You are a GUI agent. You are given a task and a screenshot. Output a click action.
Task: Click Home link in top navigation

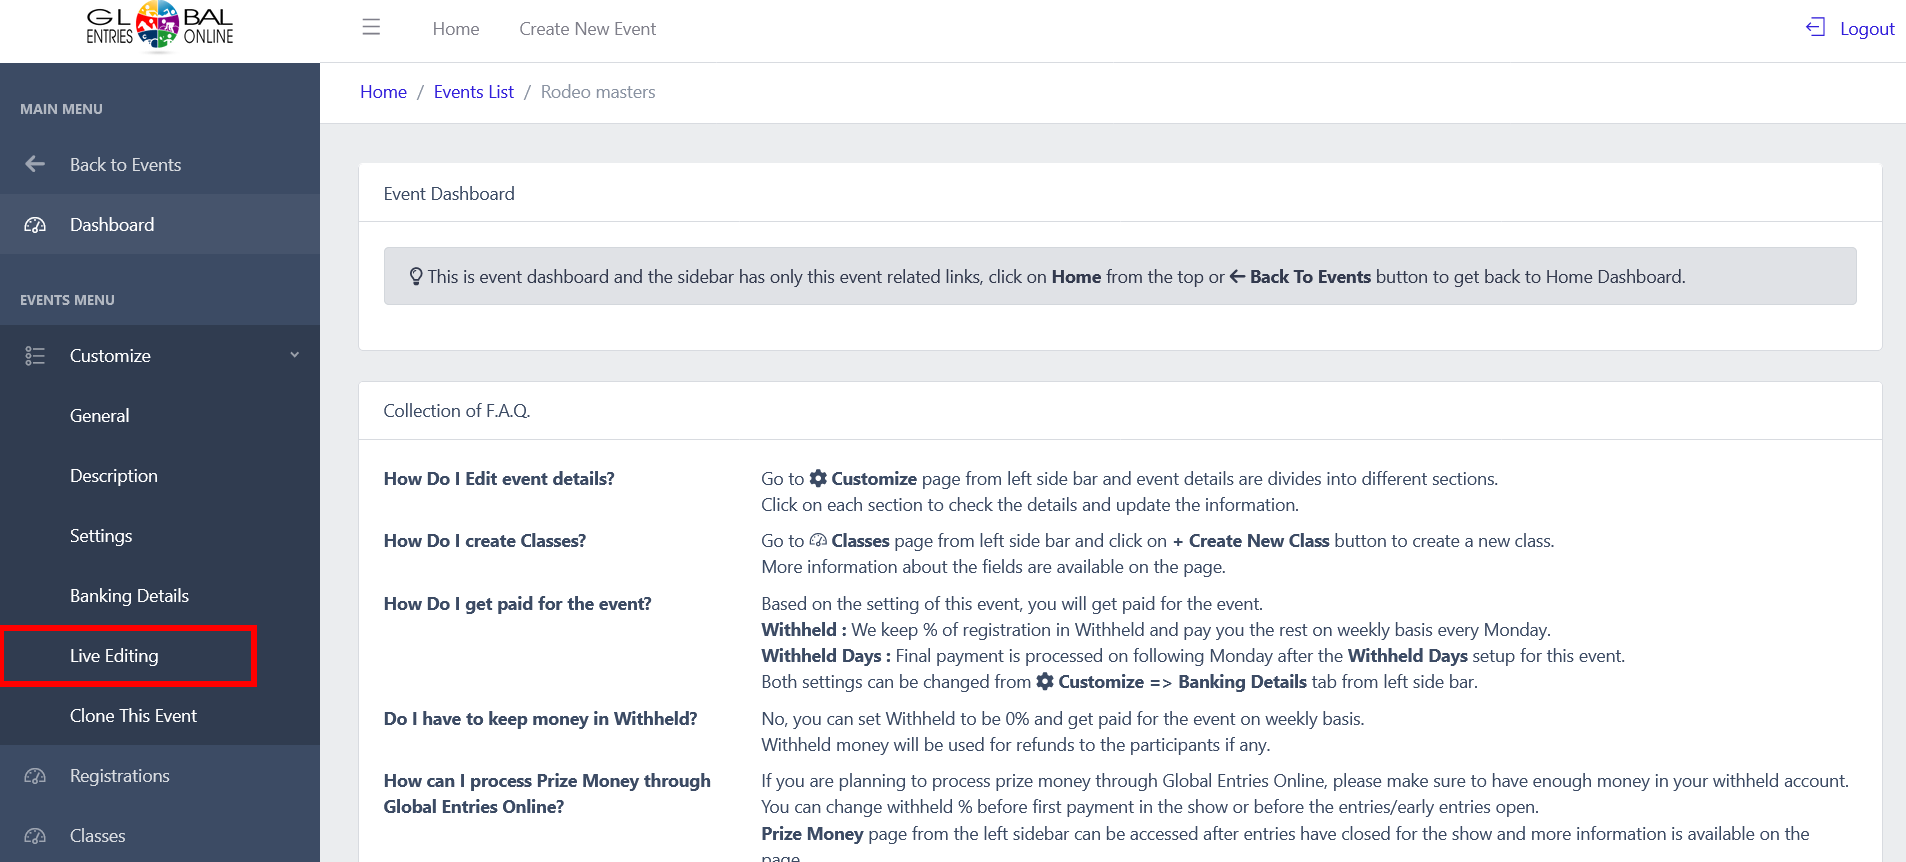click(x=456, y=29)
